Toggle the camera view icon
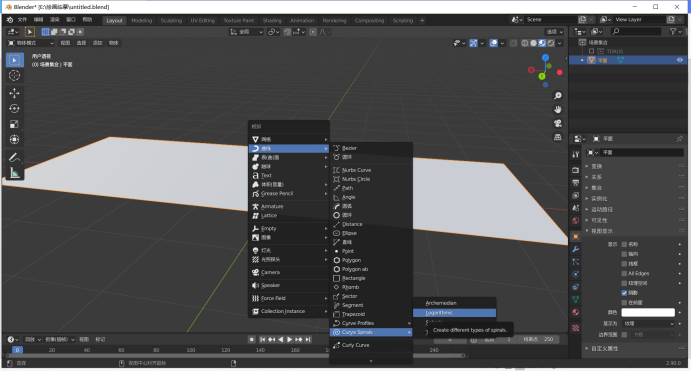This screenshot has height=371, width=692. (558, 124)
